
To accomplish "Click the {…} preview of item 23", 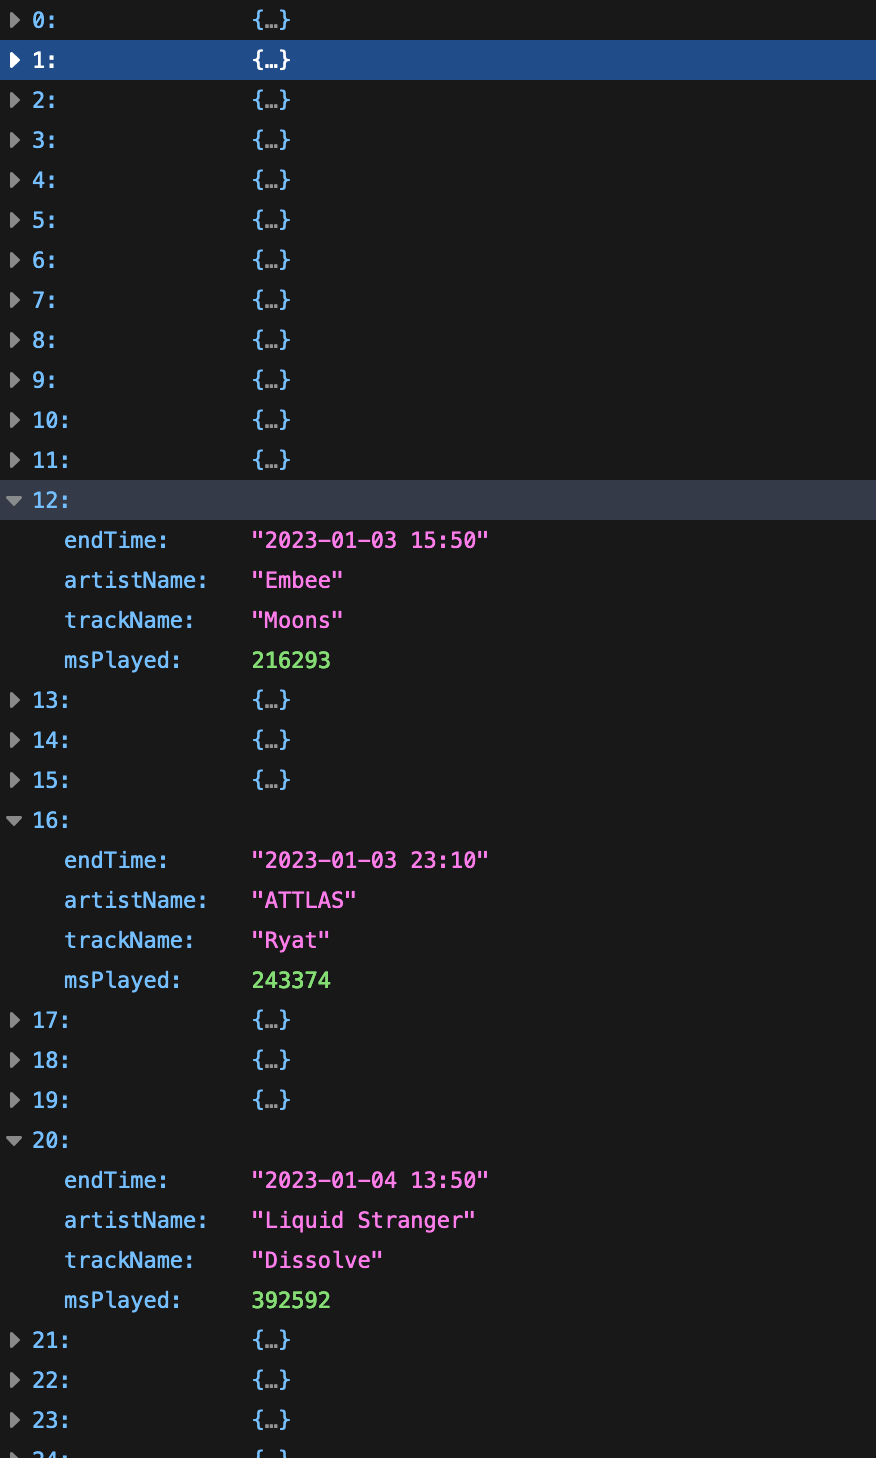I will [271, 1420].
